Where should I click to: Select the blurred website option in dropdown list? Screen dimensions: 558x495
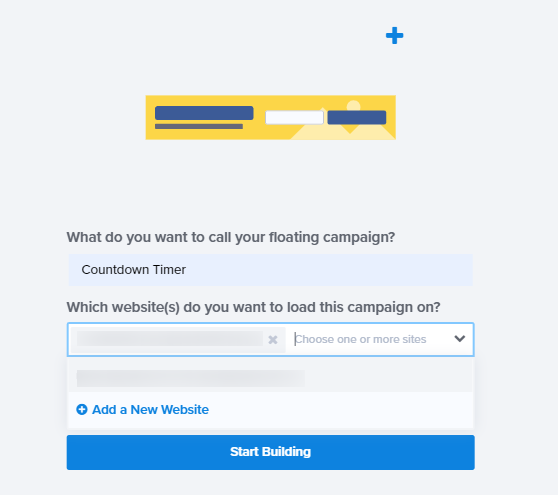270,378
